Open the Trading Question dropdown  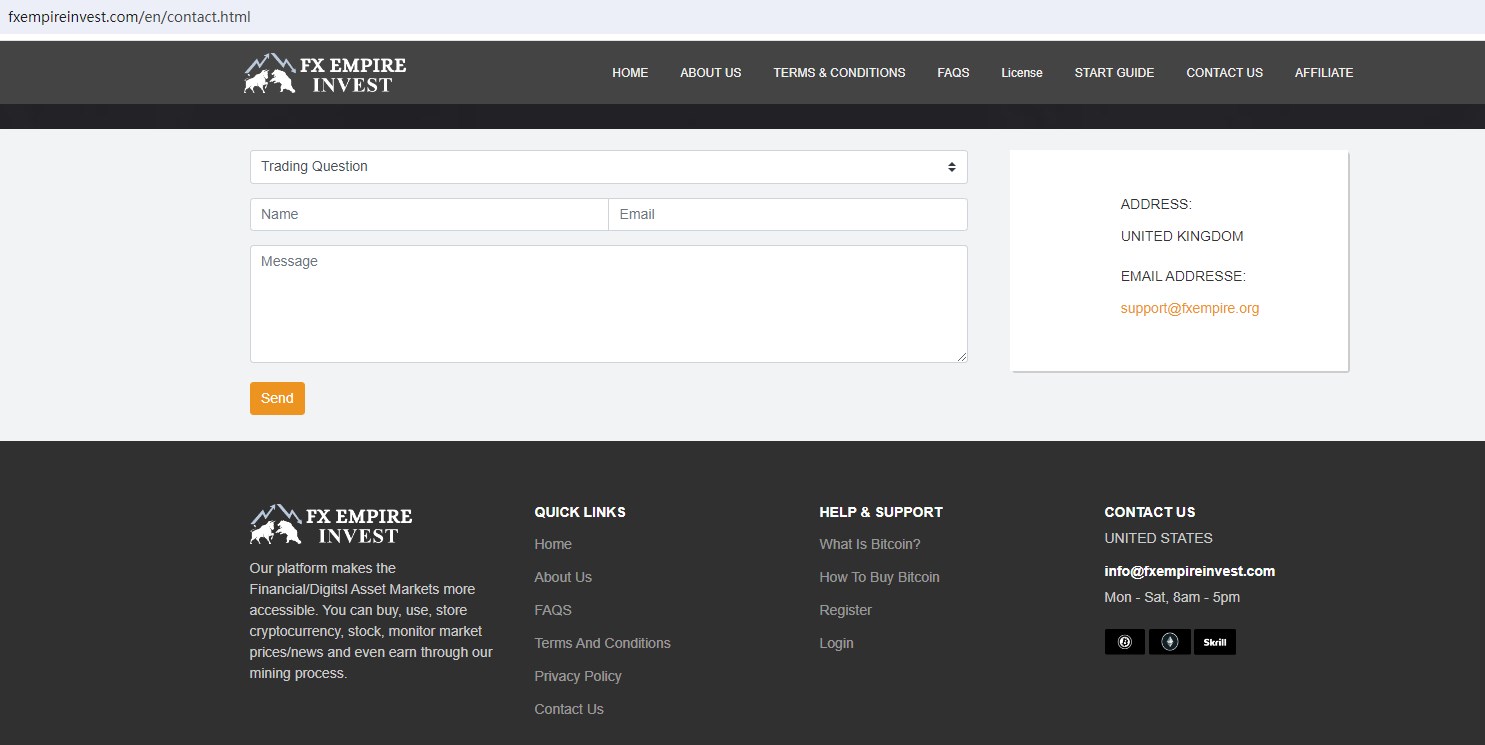pyautogui.click(x=608, y=167)
